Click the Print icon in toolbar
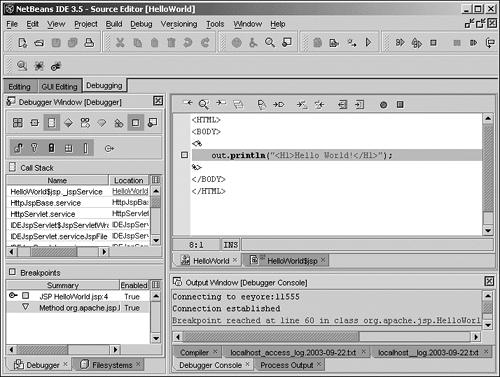 [89, 43]
